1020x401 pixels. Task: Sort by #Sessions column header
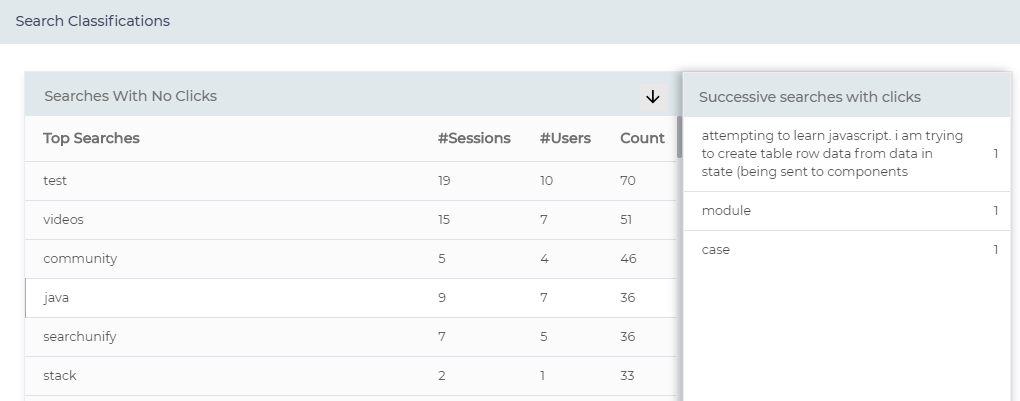click(x=474, y=138)
